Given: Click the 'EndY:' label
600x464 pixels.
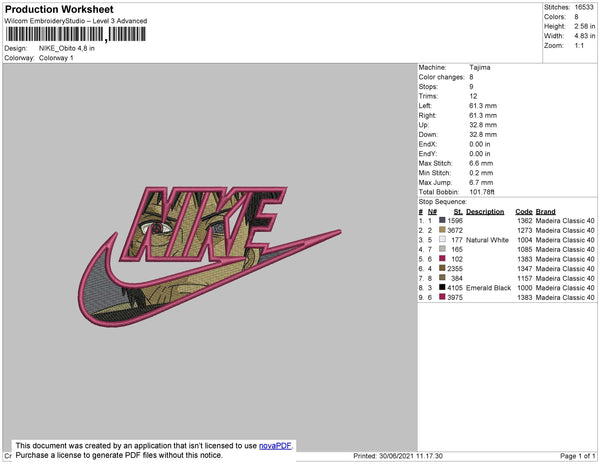Looking at the screenshot, I should tap(427, 153).
